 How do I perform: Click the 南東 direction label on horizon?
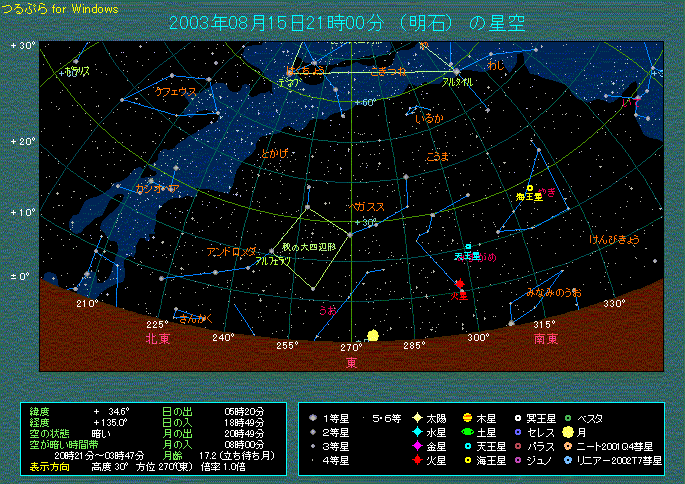point(546,338)
